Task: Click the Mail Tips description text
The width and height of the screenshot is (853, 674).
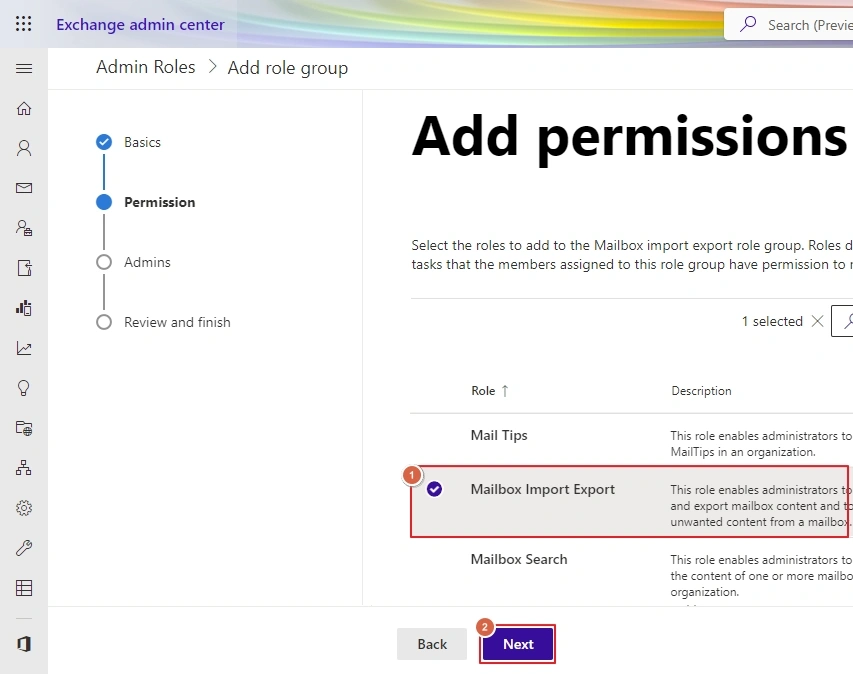Action: (761, 444)
